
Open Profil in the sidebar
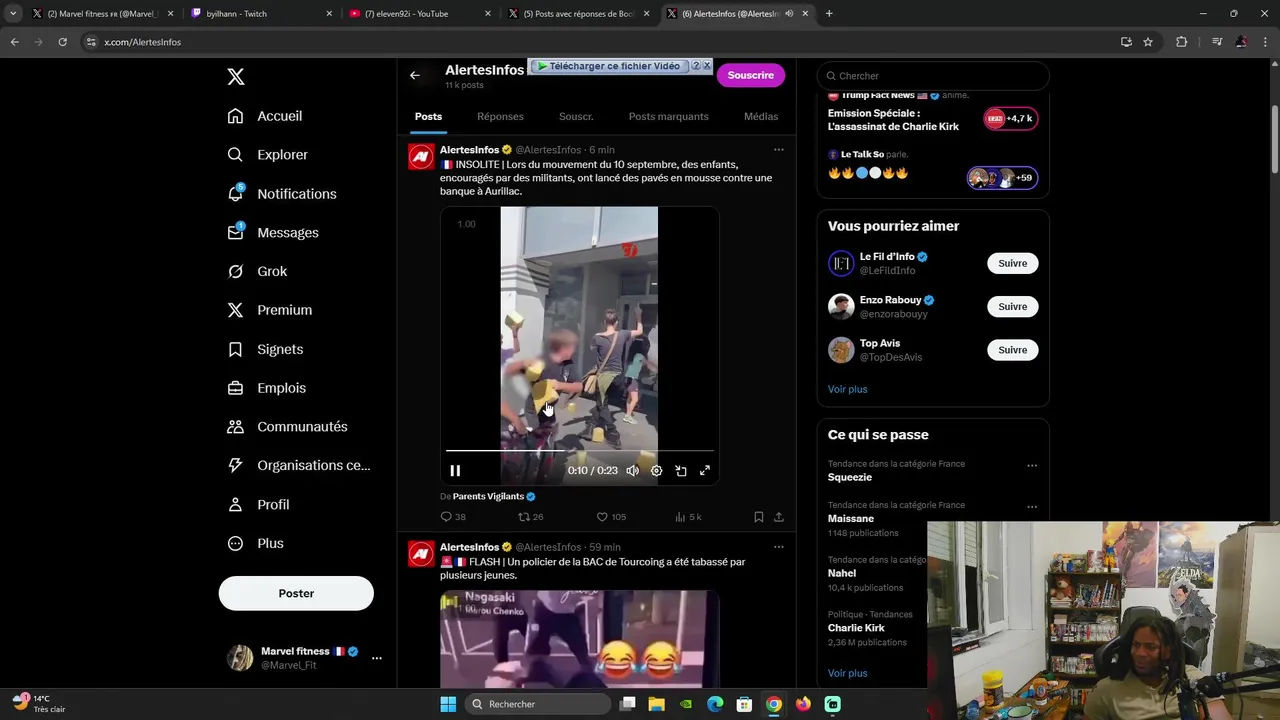[258, 504]
